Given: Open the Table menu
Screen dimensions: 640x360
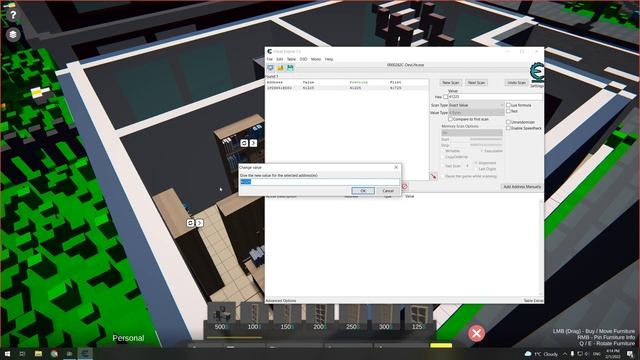Looking at the screenshot, I should click(x=291, y=59).
